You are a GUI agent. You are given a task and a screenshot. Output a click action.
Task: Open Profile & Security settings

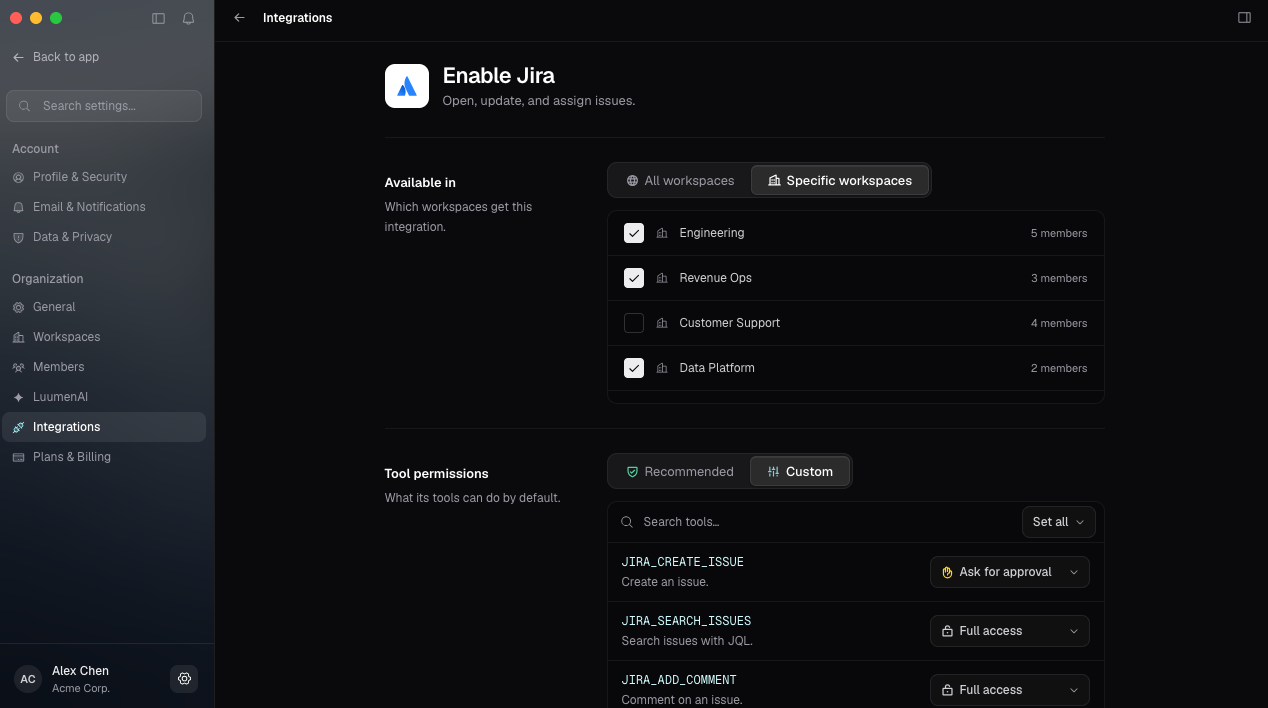[x=104, y=177]
